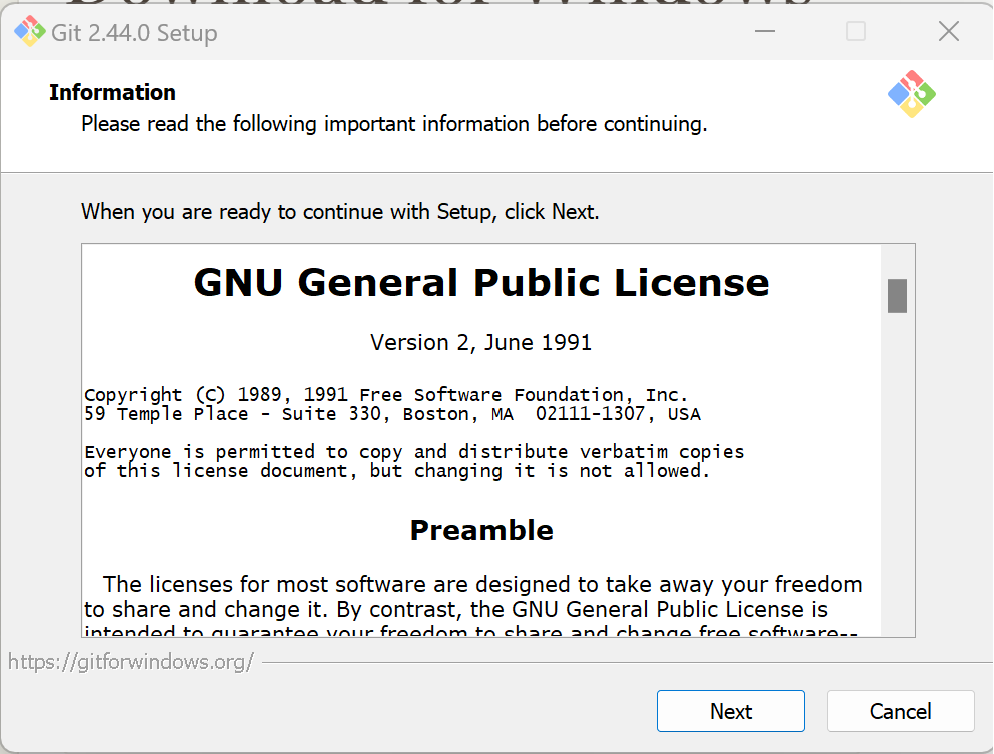The width and height of the screenshot is (994, 754).
Task: Click 'of this license document' line
Action: click(x=397, y=471)
